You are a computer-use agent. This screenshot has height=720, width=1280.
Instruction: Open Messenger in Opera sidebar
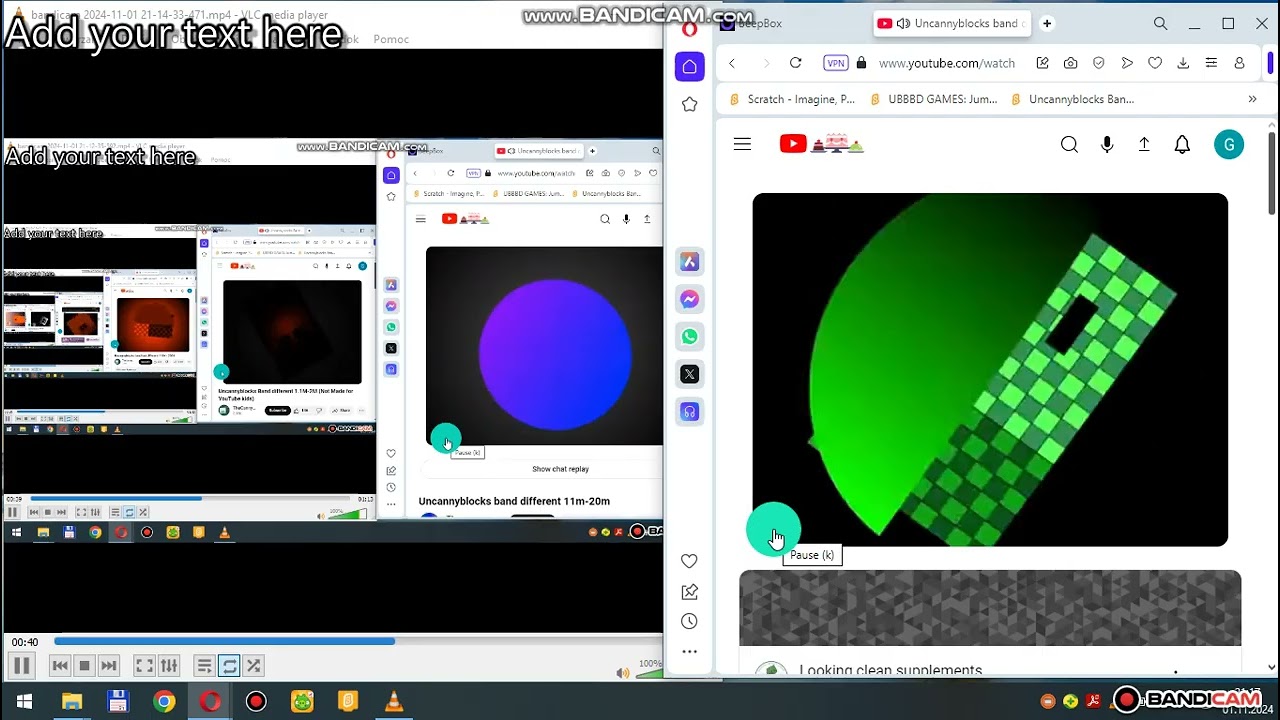point(689,299)
